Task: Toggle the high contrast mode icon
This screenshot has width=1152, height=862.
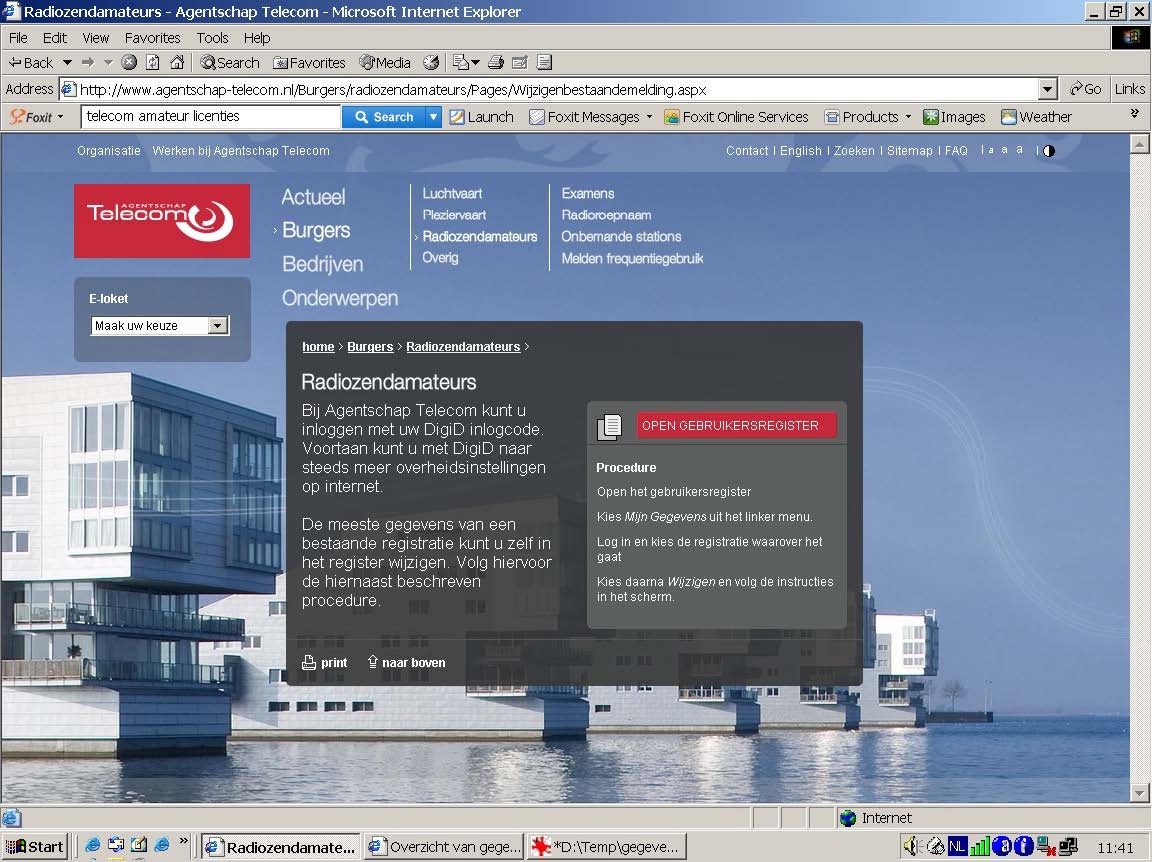Action: coord(1048,151)
